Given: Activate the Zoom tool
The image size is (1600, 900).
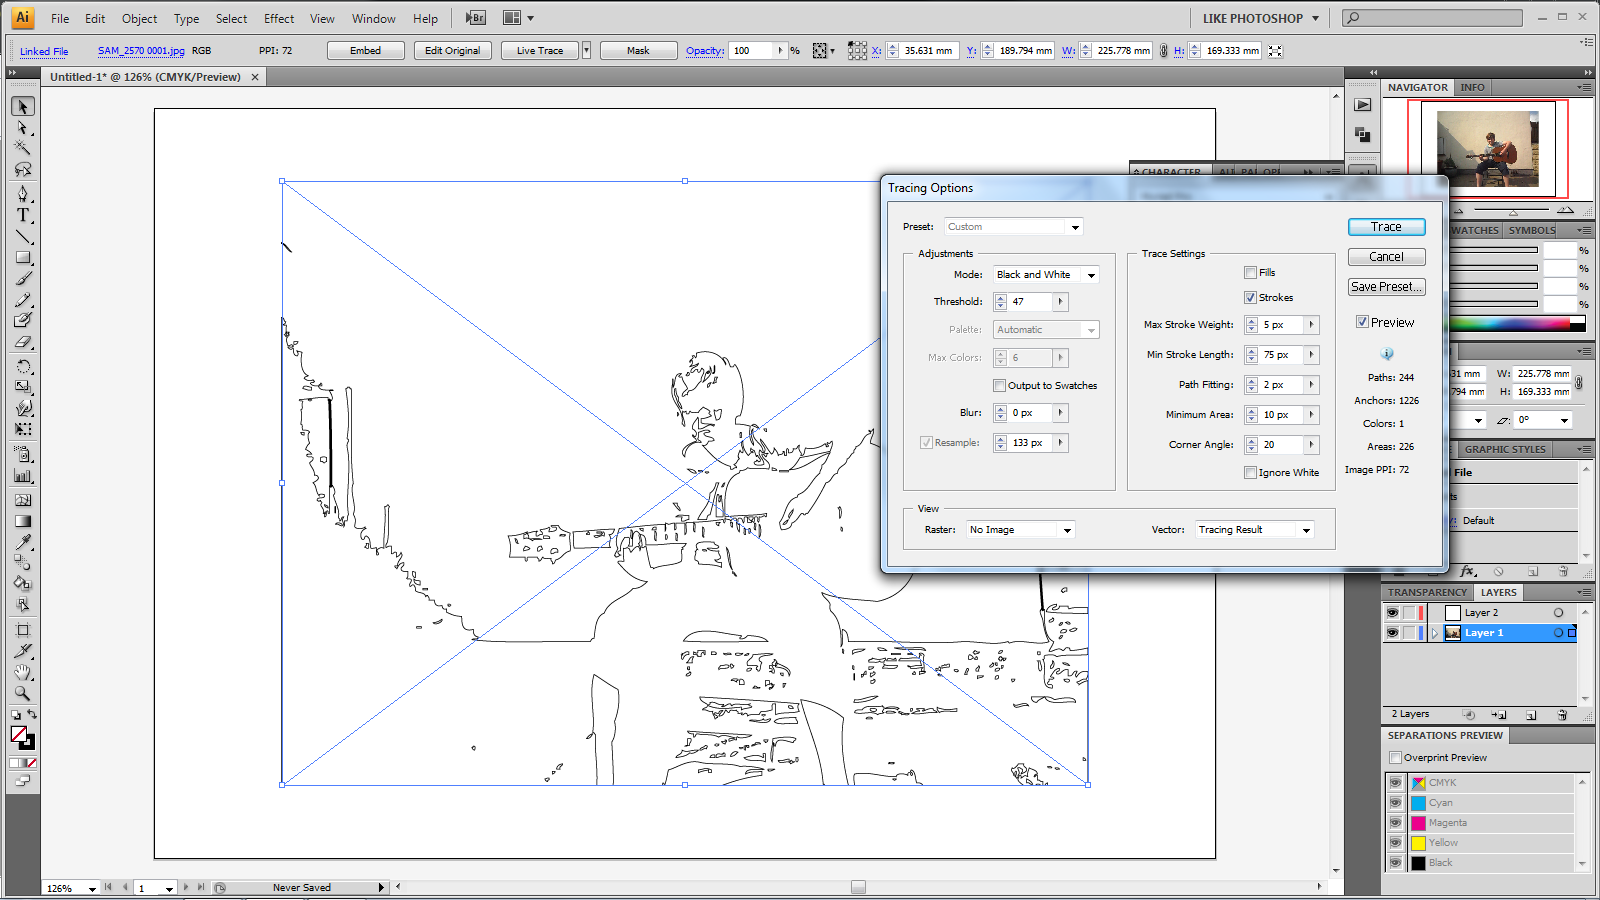Looking at the screenshot, I should click(22, 692).
